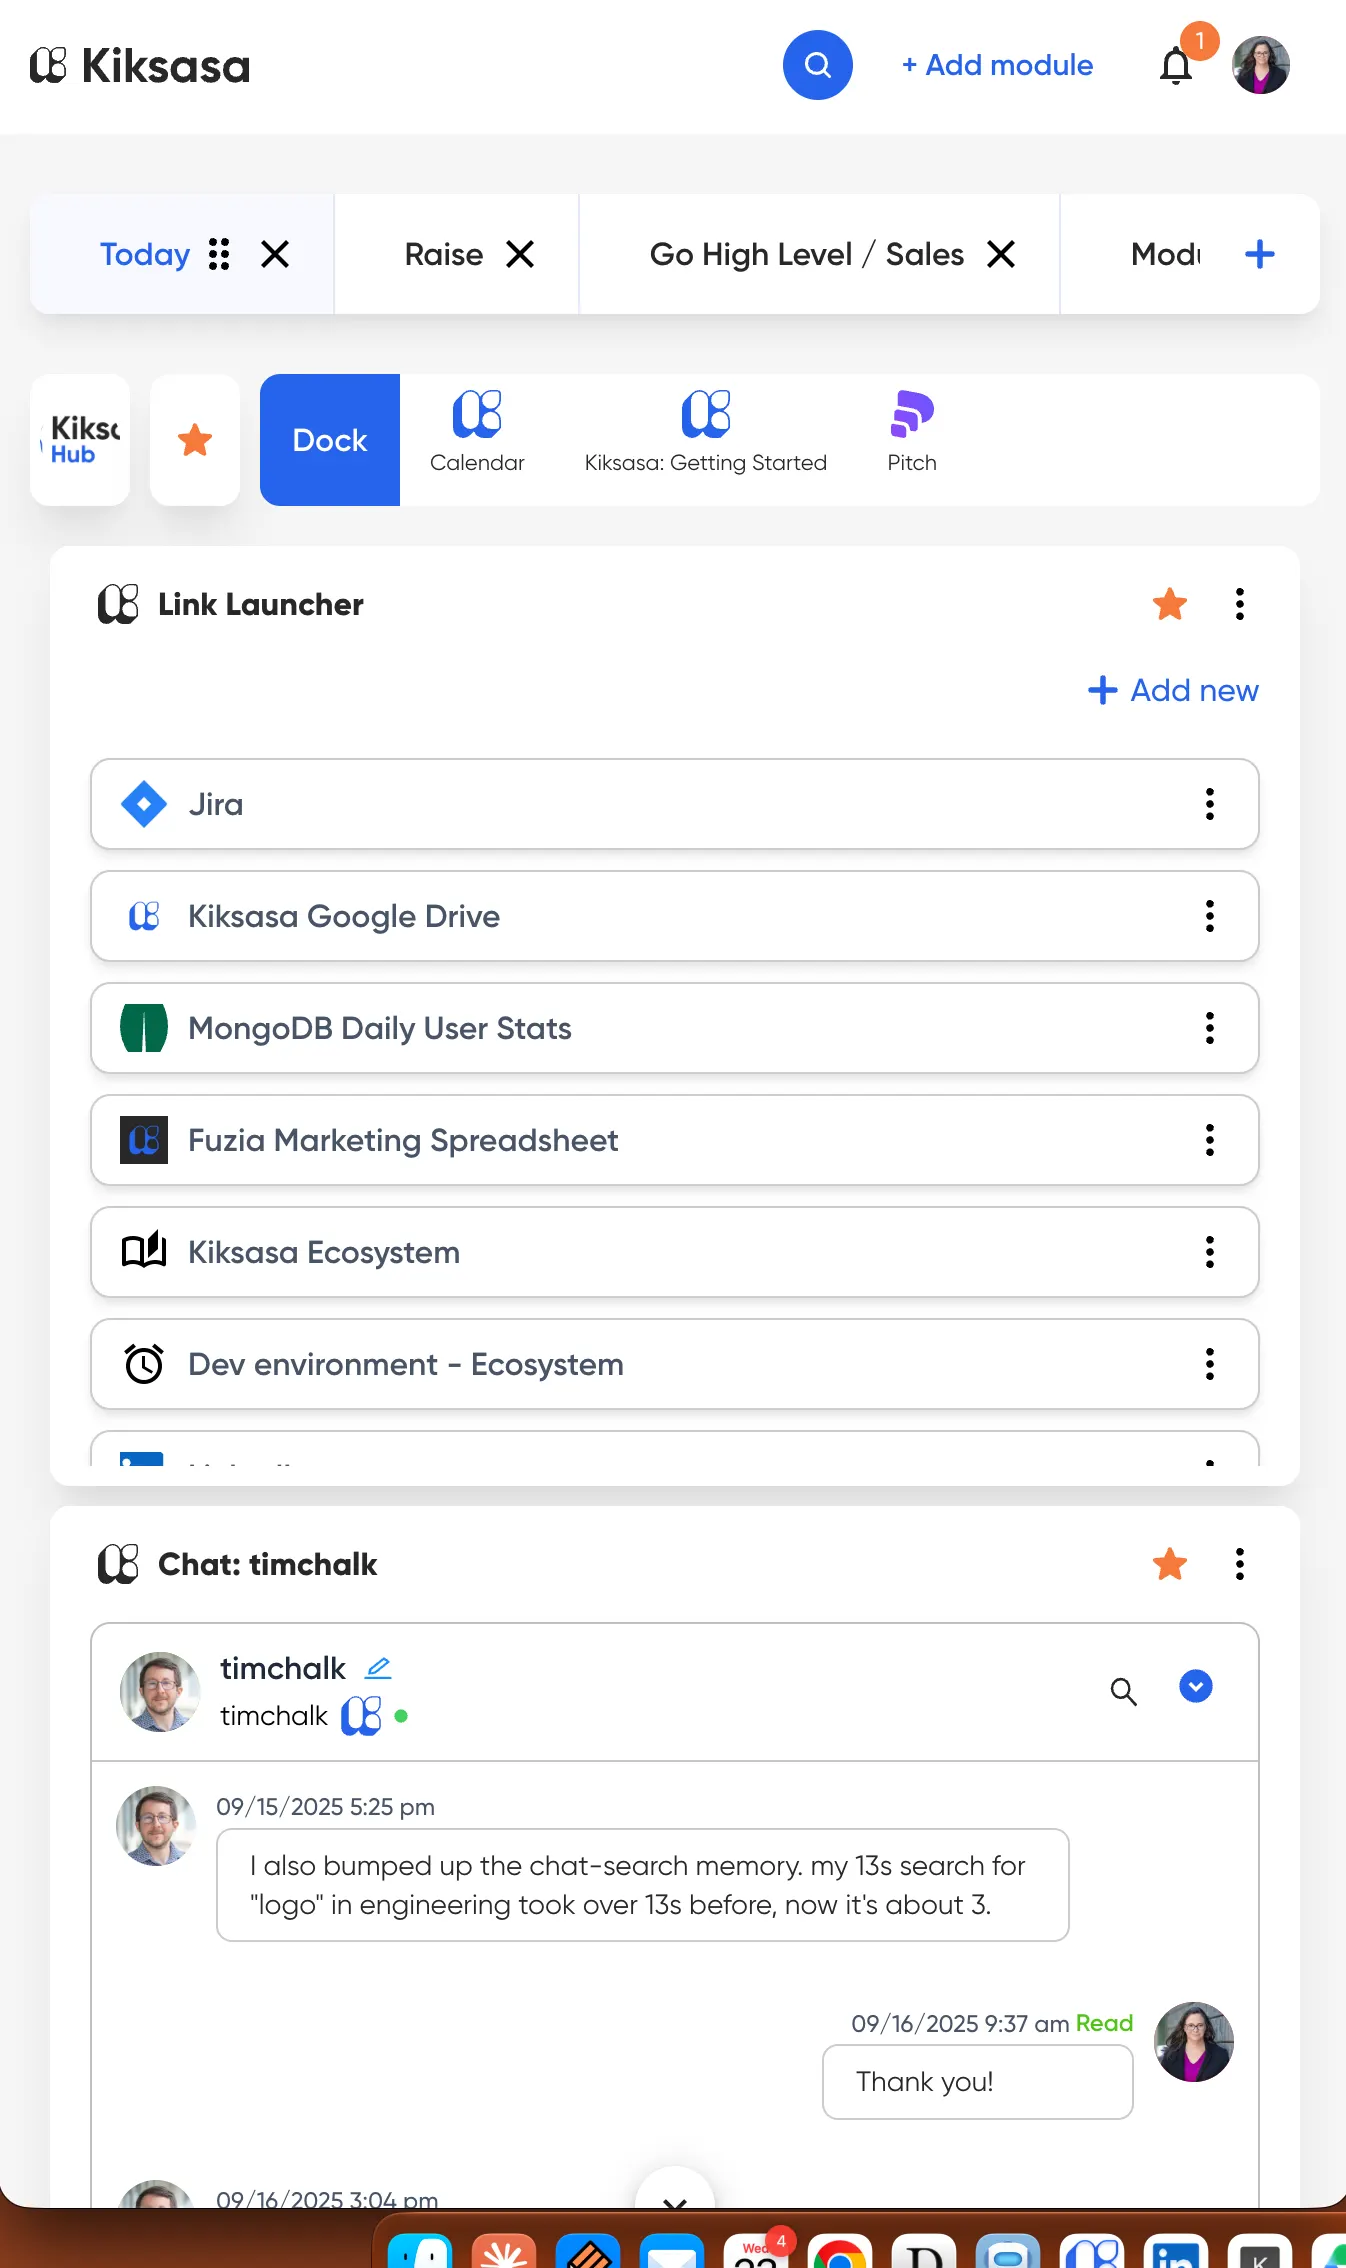Toggle favorite star on Link Launcher

1170,604
